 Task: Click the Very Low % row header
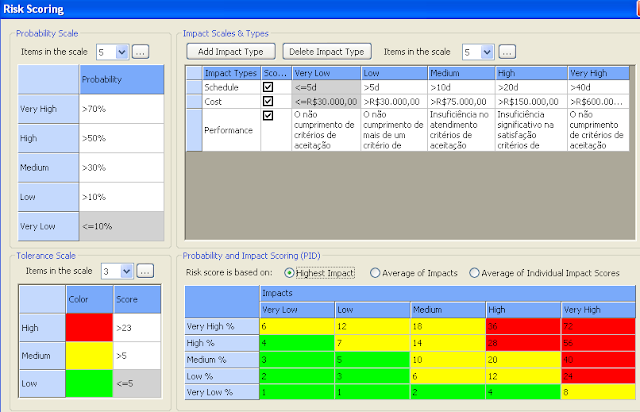pyautogui.click(x=222, y=392)
